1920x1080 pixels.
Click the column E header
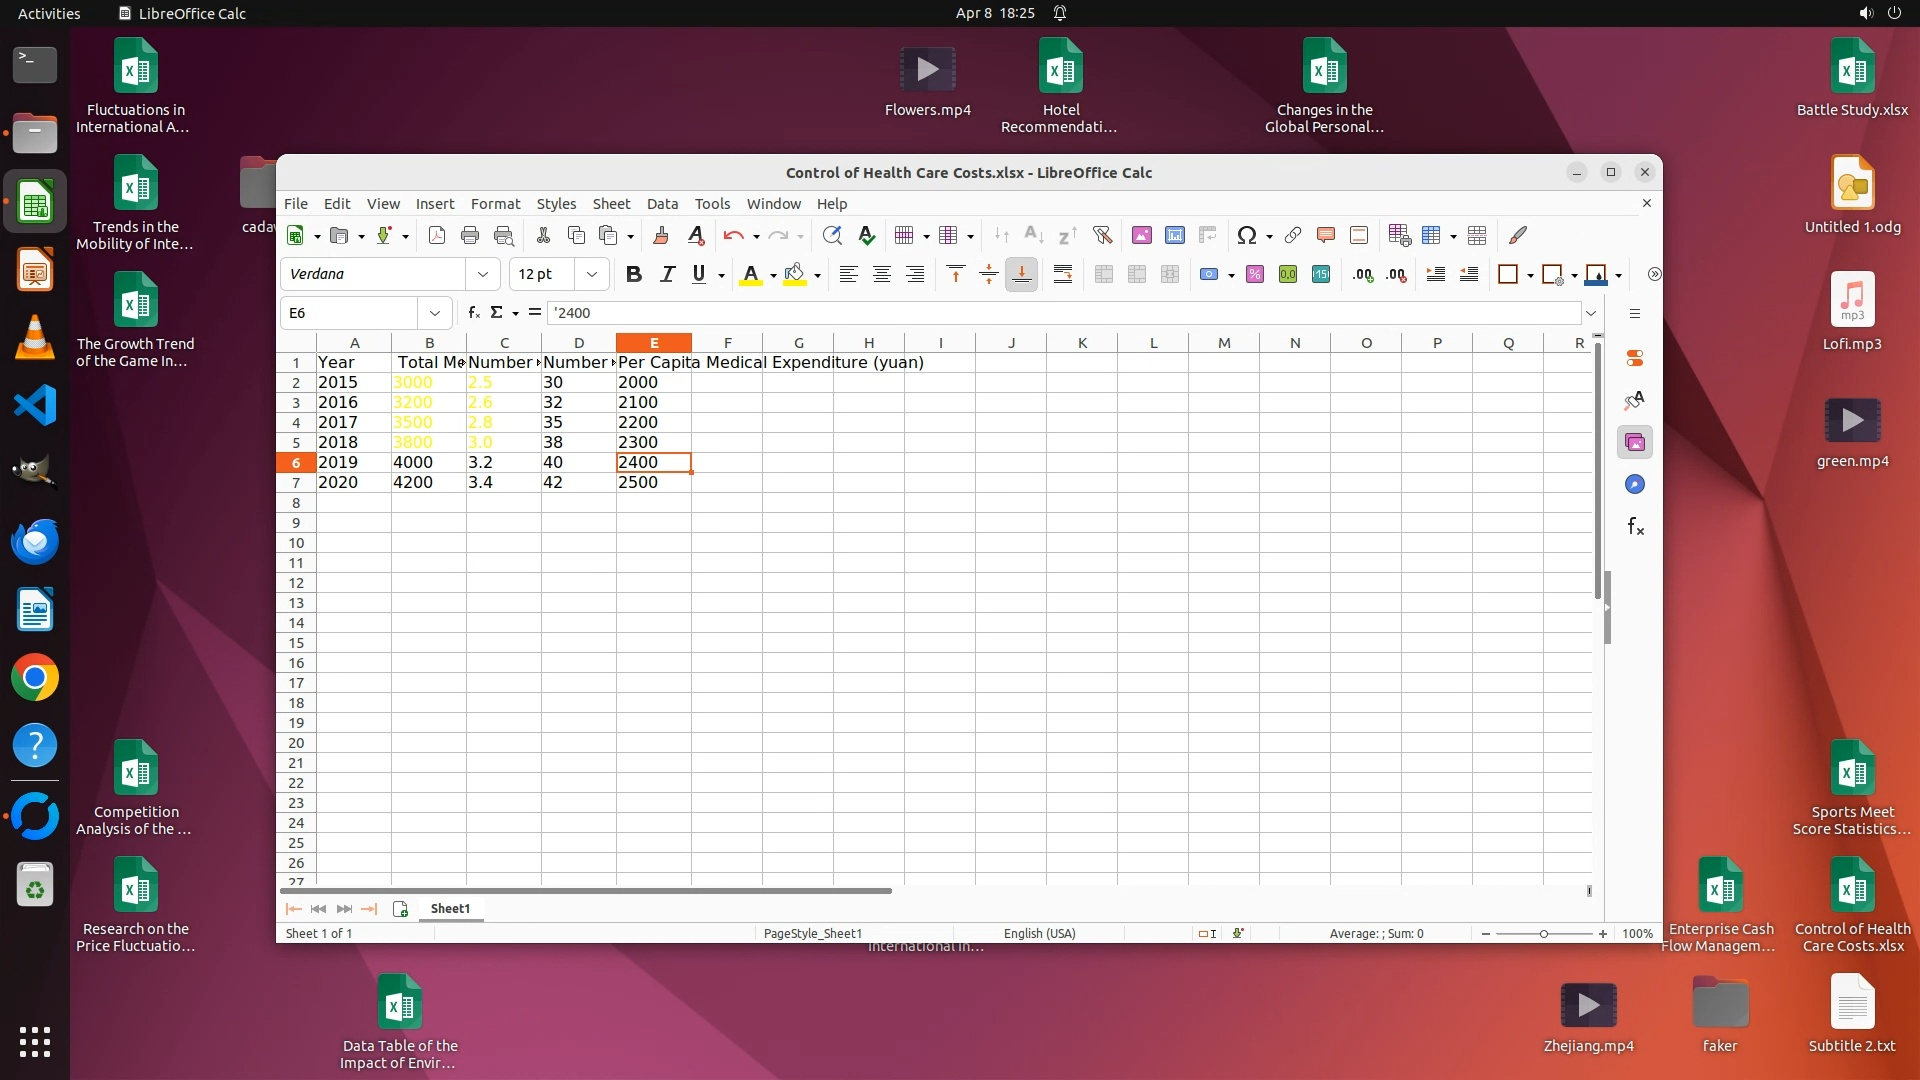[x=654, y=342]
